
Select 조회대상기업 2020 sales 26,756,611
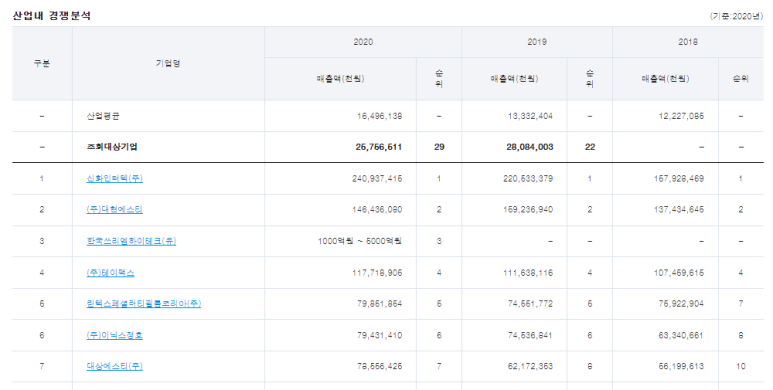[x=379, y=147]
